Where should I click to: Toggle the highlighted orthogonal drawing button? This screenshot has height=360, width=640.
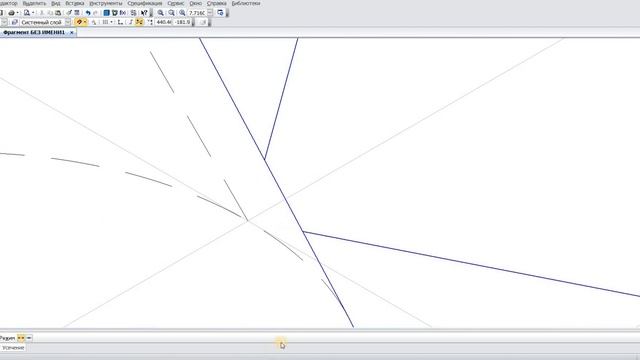tap(140, 22)
